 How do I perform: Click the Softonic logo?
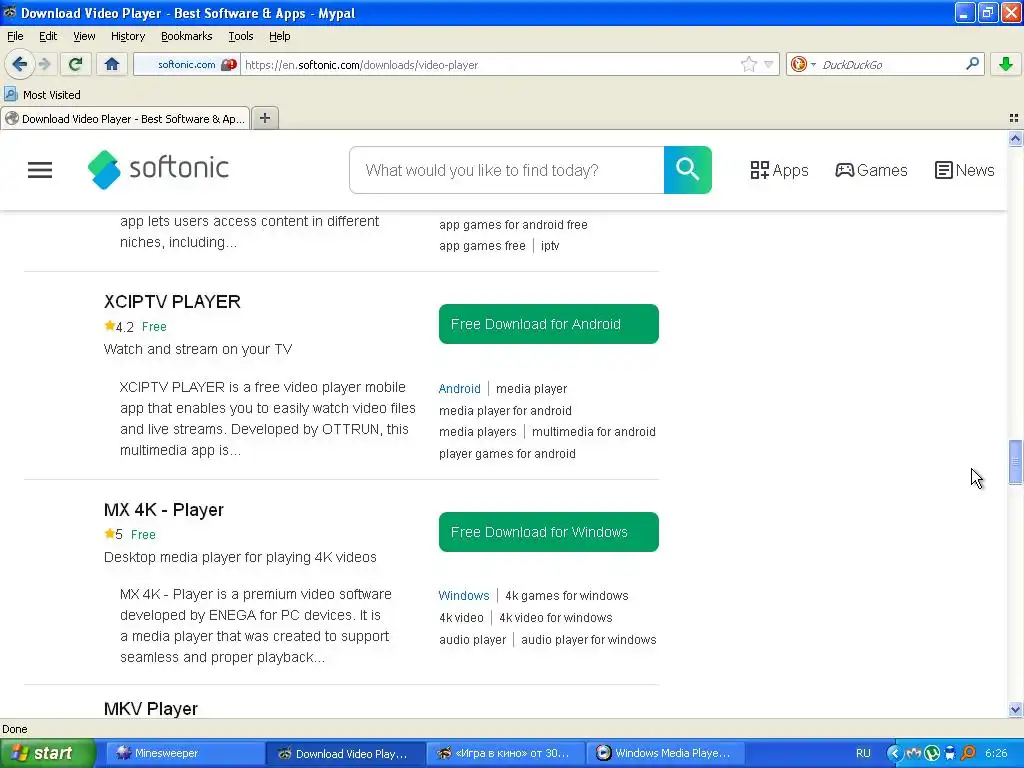point(158,169)
